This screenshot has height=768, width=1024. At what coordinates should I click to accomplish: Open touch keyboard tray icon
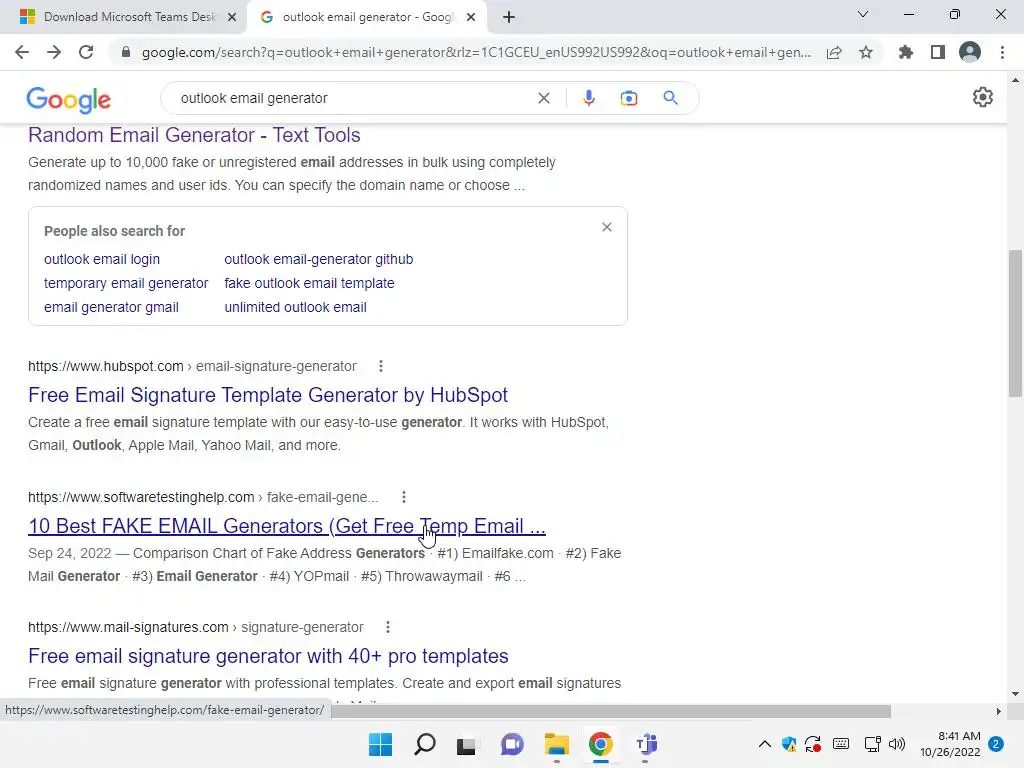pyautogui.click(x=841, y=744)
